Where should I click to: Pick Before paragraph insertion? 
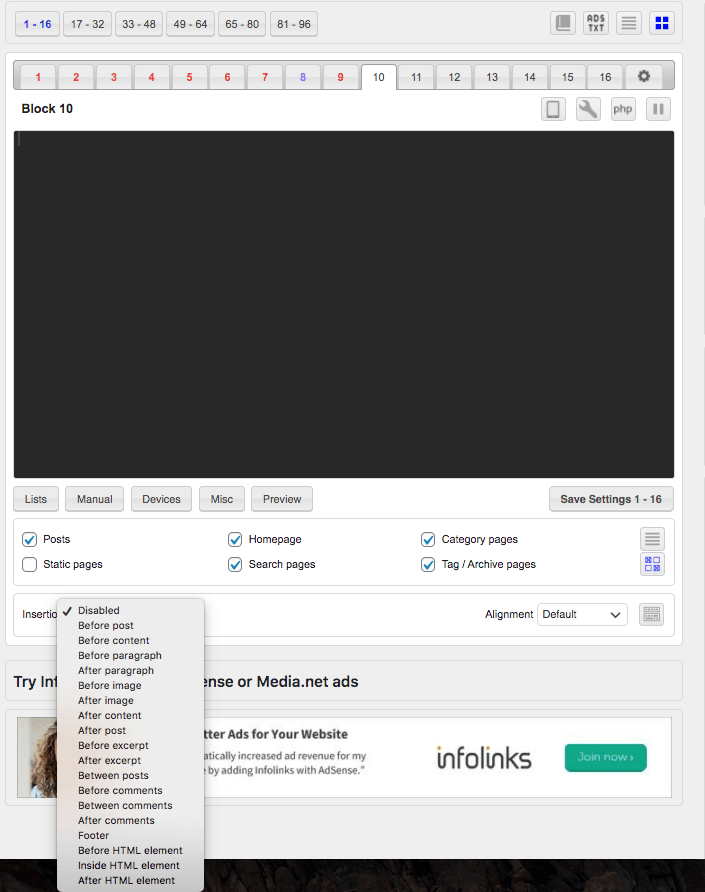point(130,655)
